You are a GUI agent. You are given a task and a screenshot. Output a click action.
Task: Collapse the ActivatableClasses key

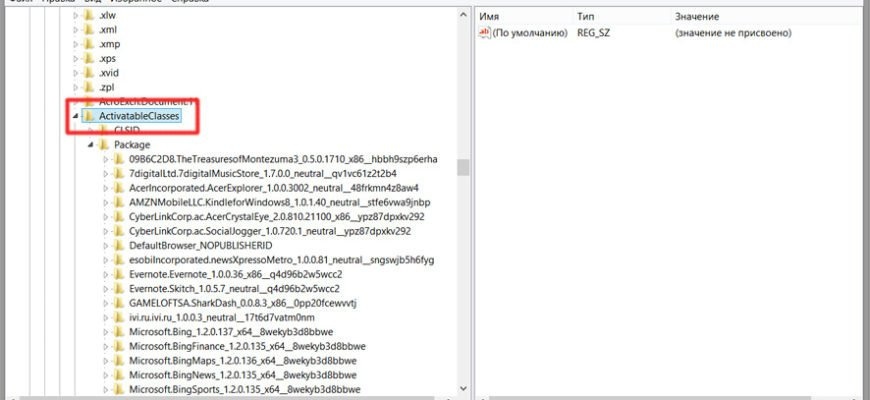pos(75,117)
